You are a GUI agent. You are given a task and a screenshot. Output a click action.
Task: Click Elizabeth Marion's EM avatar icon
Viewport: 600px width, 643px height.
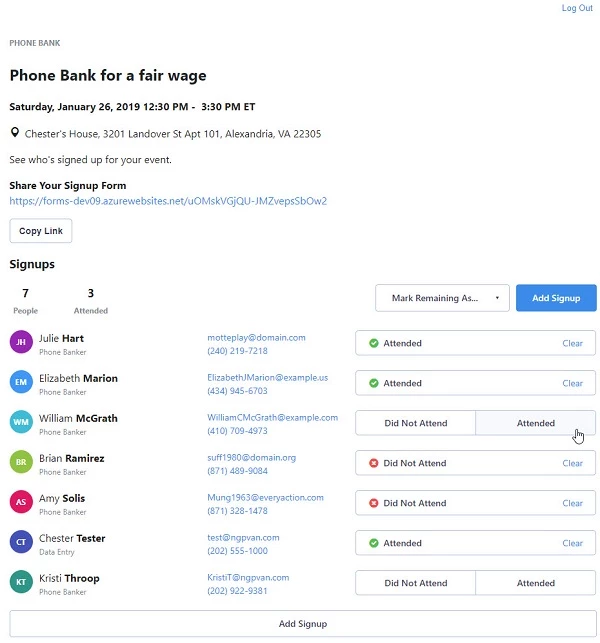(x=21, y=382)
